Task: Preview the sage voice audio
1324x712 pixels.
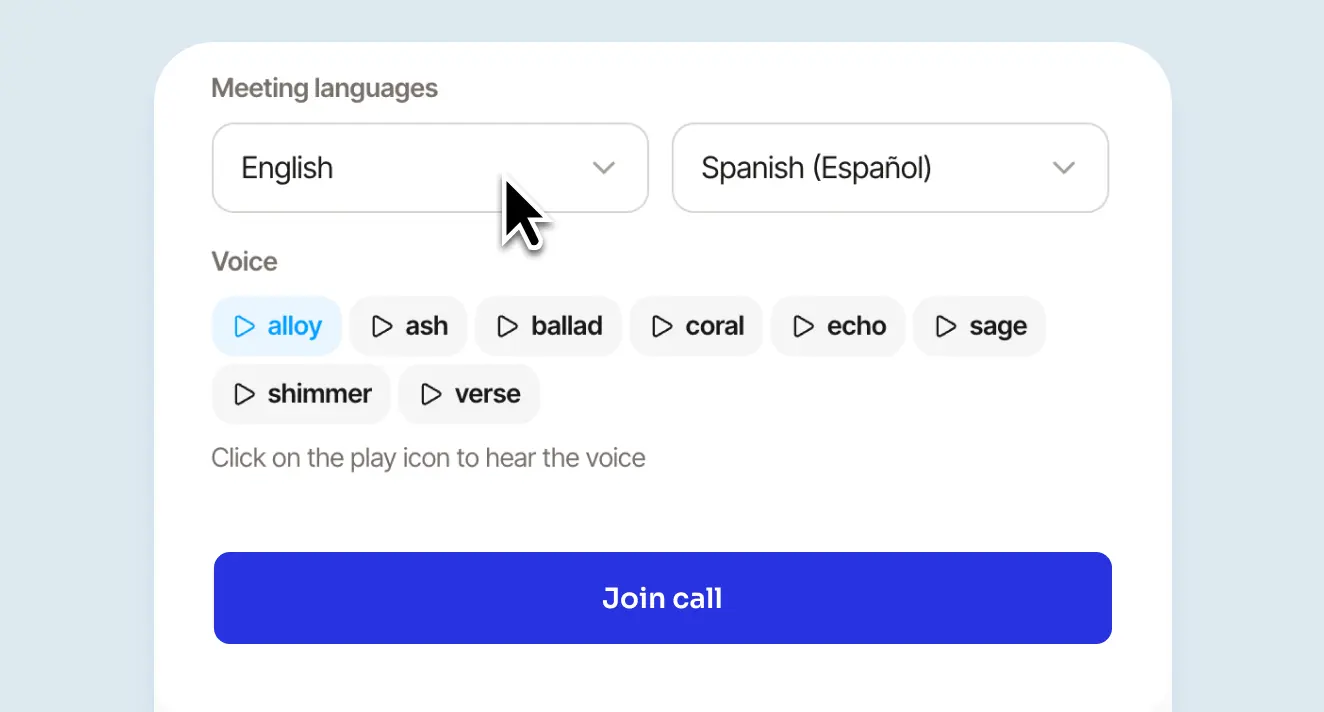Action: pyautogui.click(x=944, y=325)
